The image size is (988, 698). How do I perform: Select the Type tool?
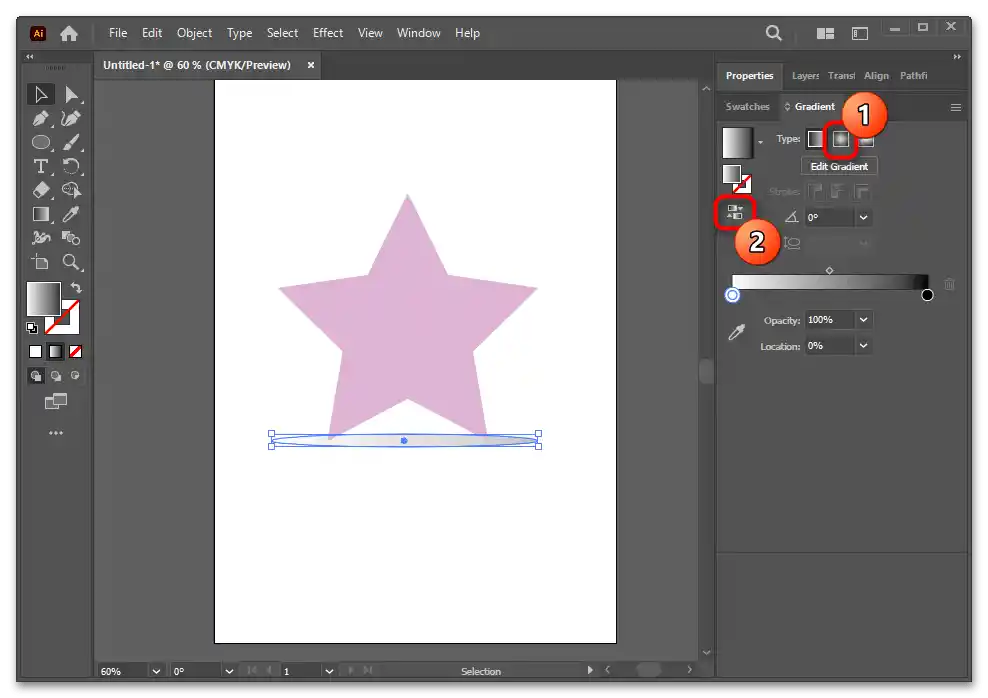click(x=41, y=166)
